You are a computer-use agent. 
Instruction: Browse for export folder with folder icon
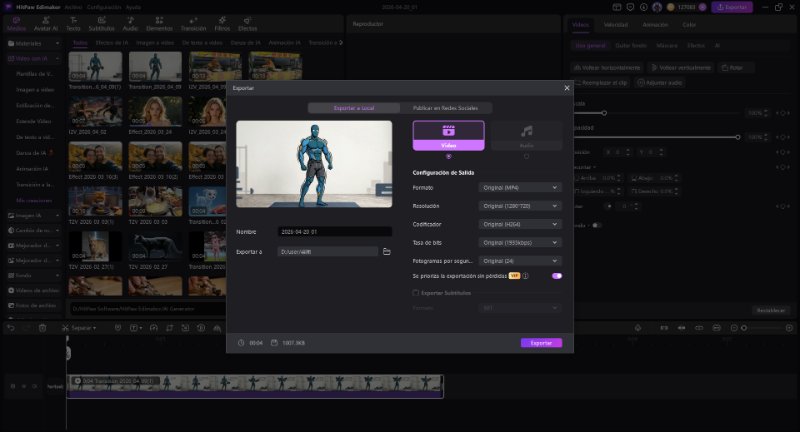click(x=387, y=251)
